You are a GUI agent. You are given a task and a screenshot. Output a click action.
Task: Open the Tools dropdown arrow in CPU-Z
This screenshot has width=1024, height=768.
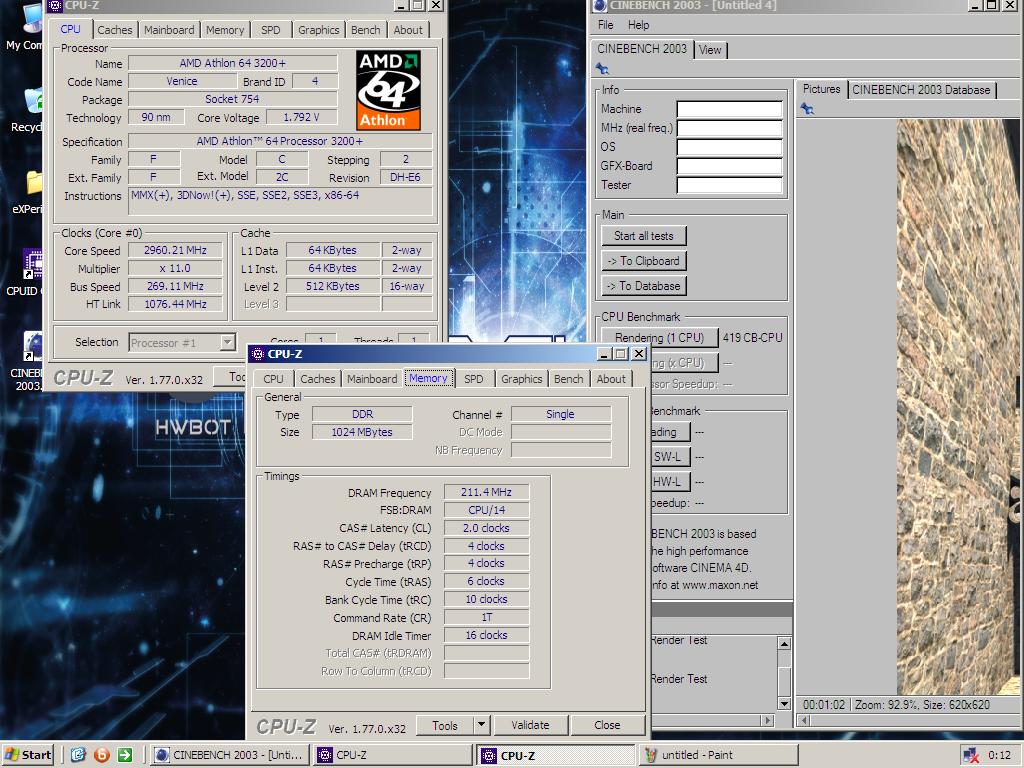point(481,725)
